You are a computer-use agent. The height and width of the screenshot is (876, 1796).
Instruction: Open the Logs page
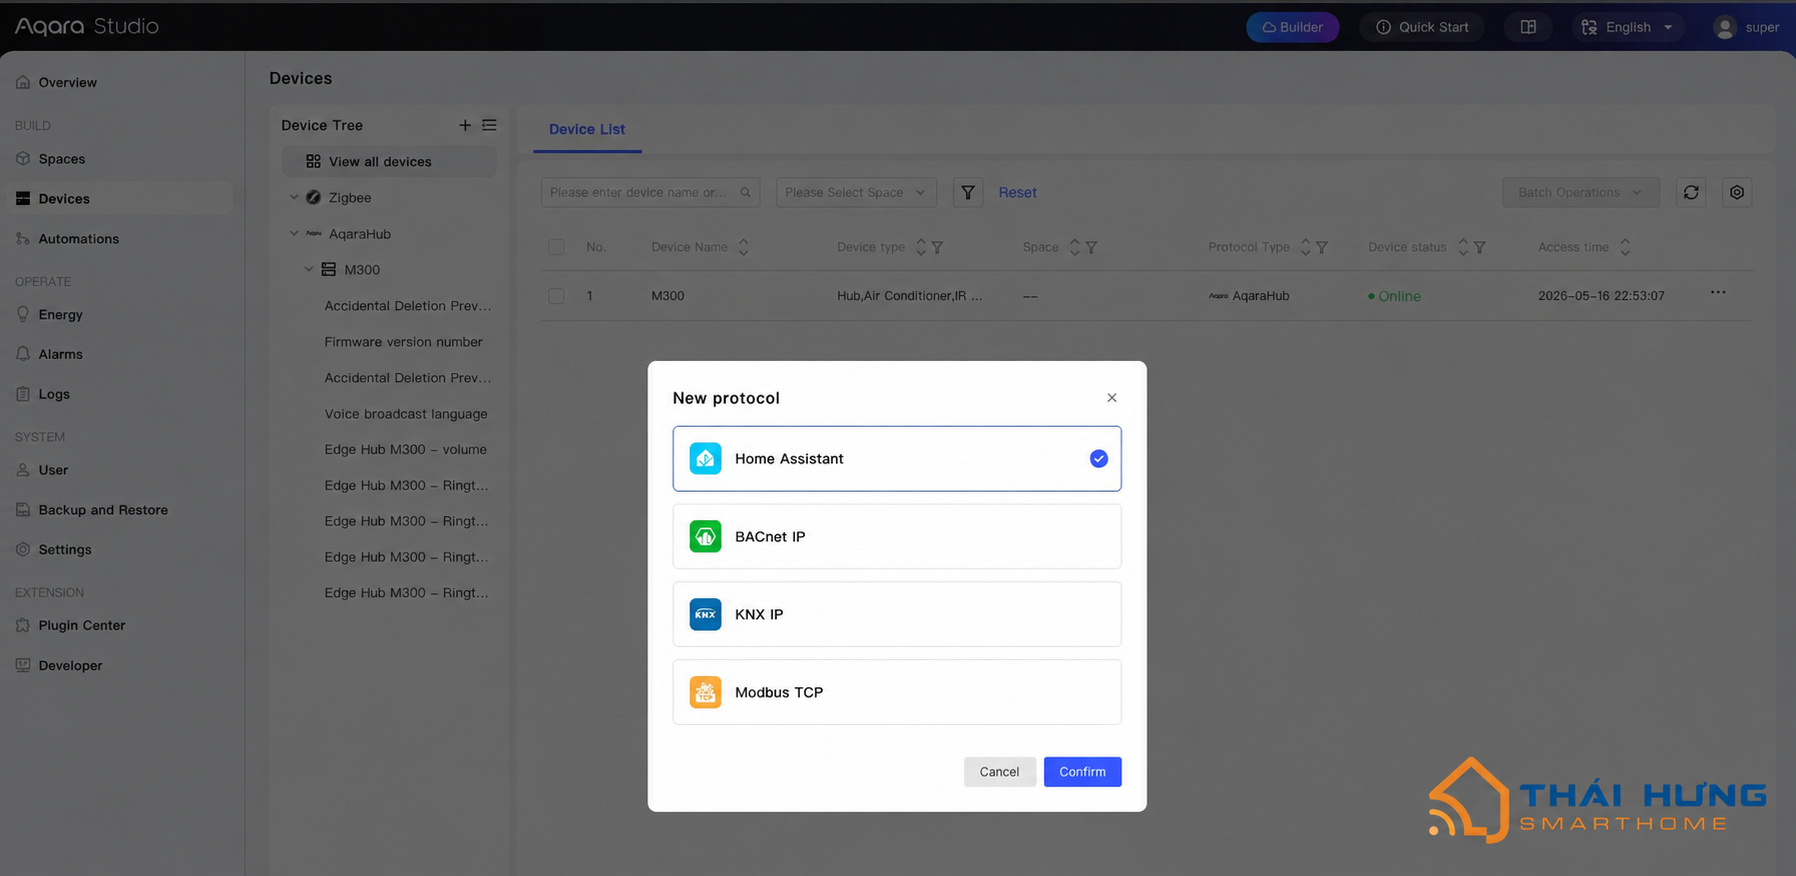pyautogui.click(x=119, y=394)
